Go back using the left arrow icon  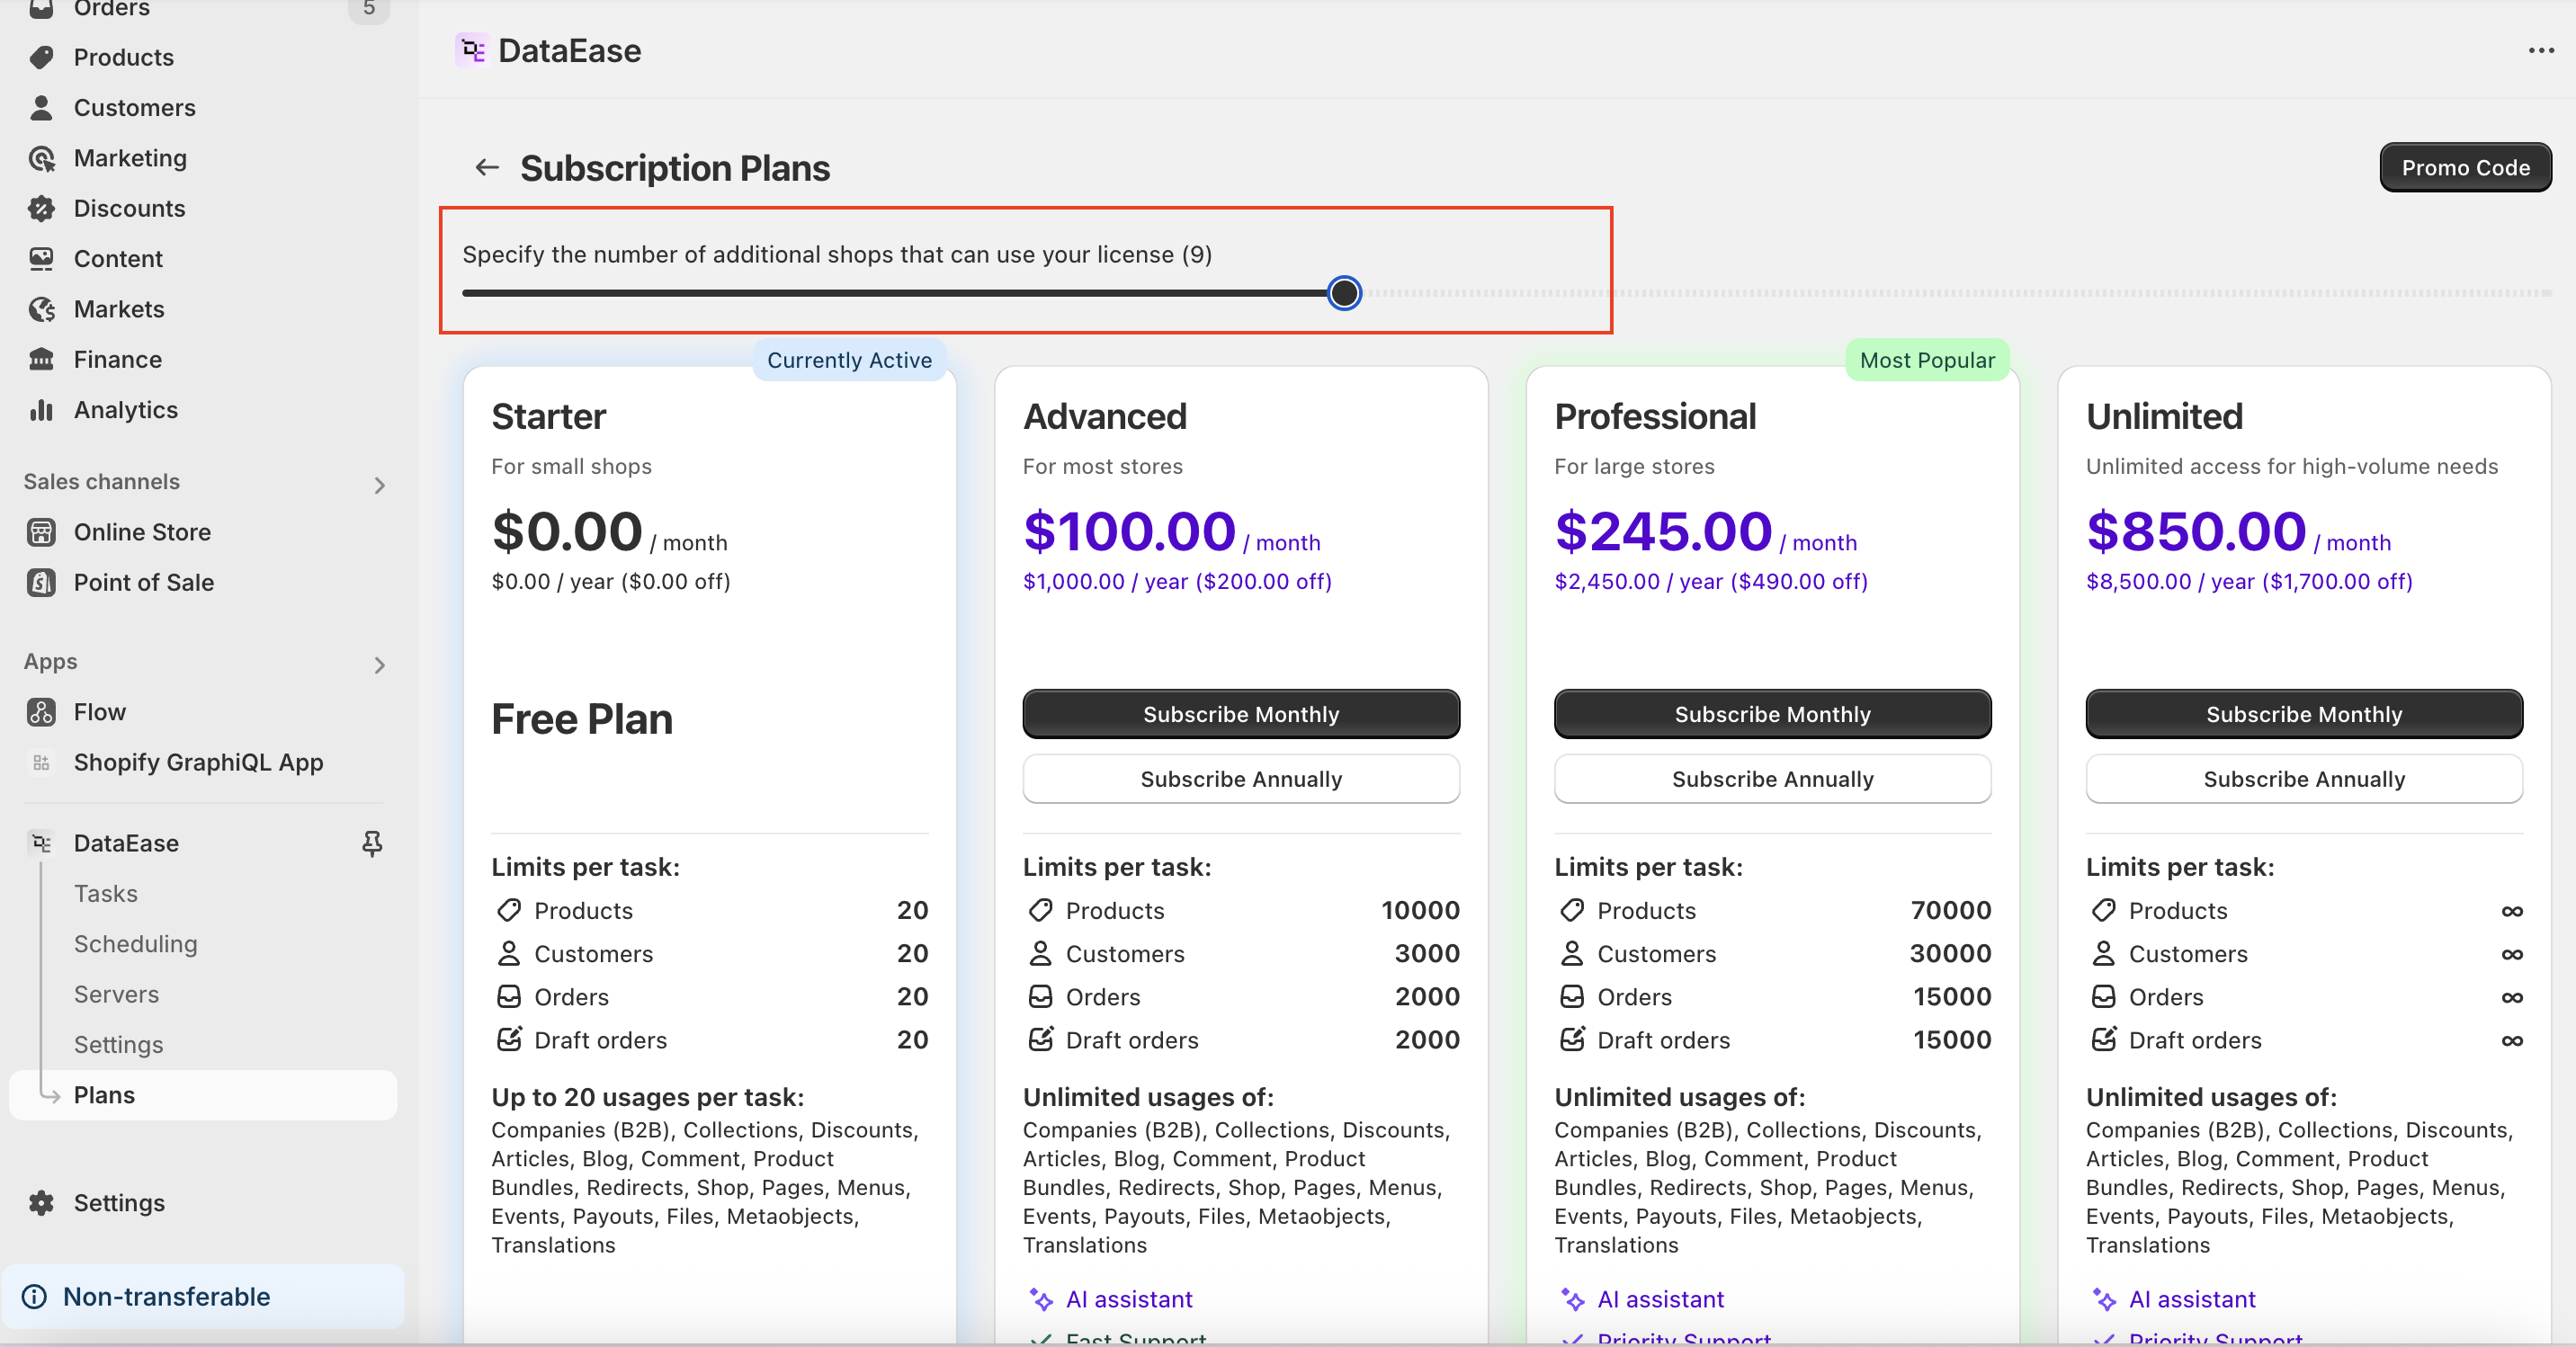point(487,168)
